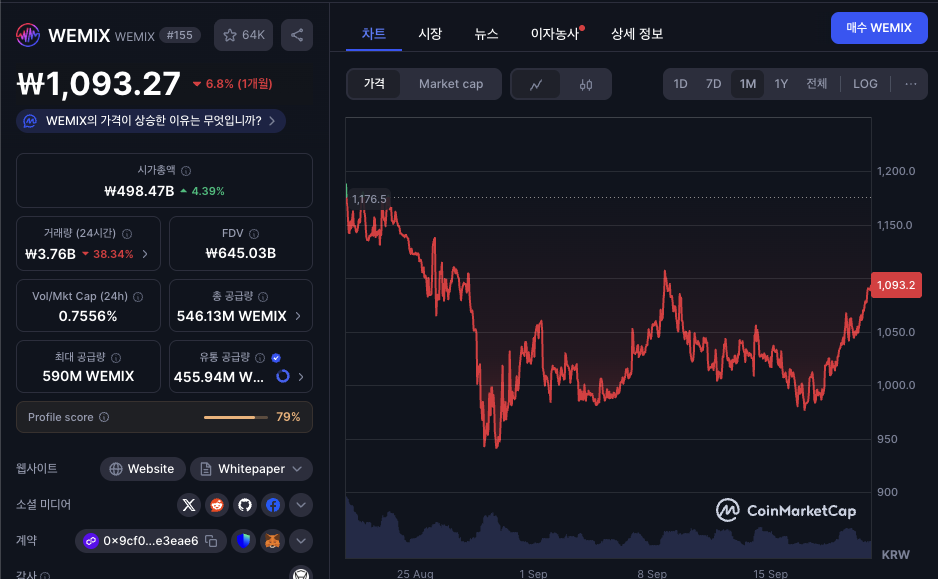Open the 상세 정보 tab
938x579 pixels.
pos(636,33)
